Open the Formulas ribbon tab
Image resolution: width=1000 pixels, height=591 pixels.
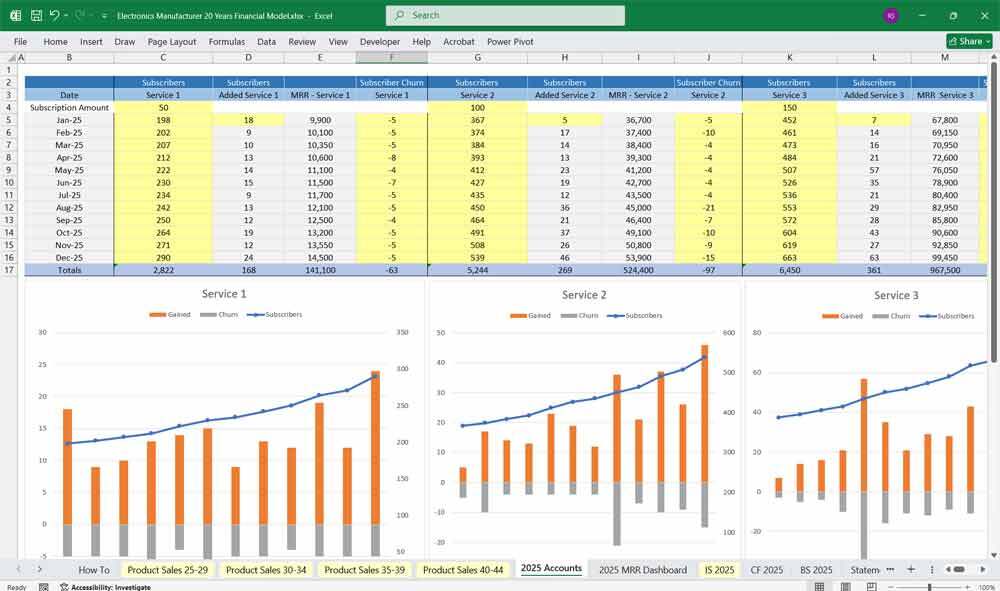pyautogui.click(x=227, y=41)
